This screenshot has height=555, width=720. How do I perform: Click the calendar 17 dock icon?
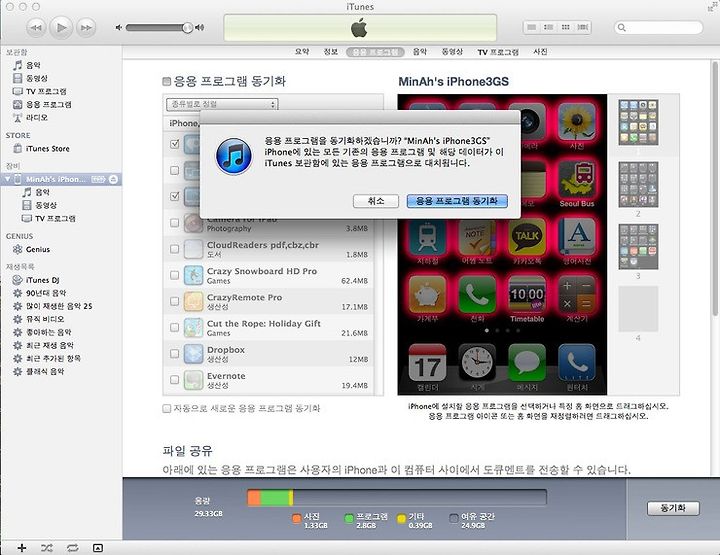pyautogui.click(x=428, y=363)
